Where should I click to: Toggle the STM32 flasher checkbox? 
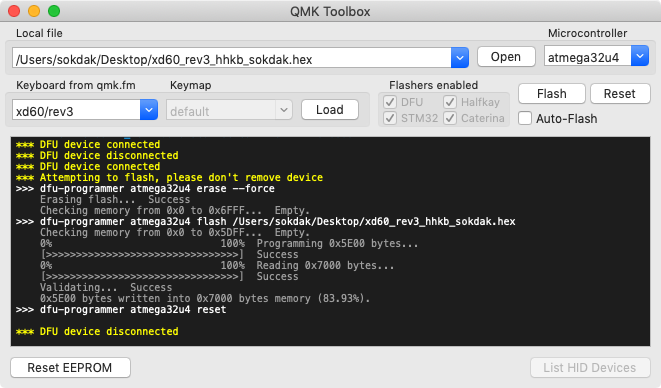[390, 118]
